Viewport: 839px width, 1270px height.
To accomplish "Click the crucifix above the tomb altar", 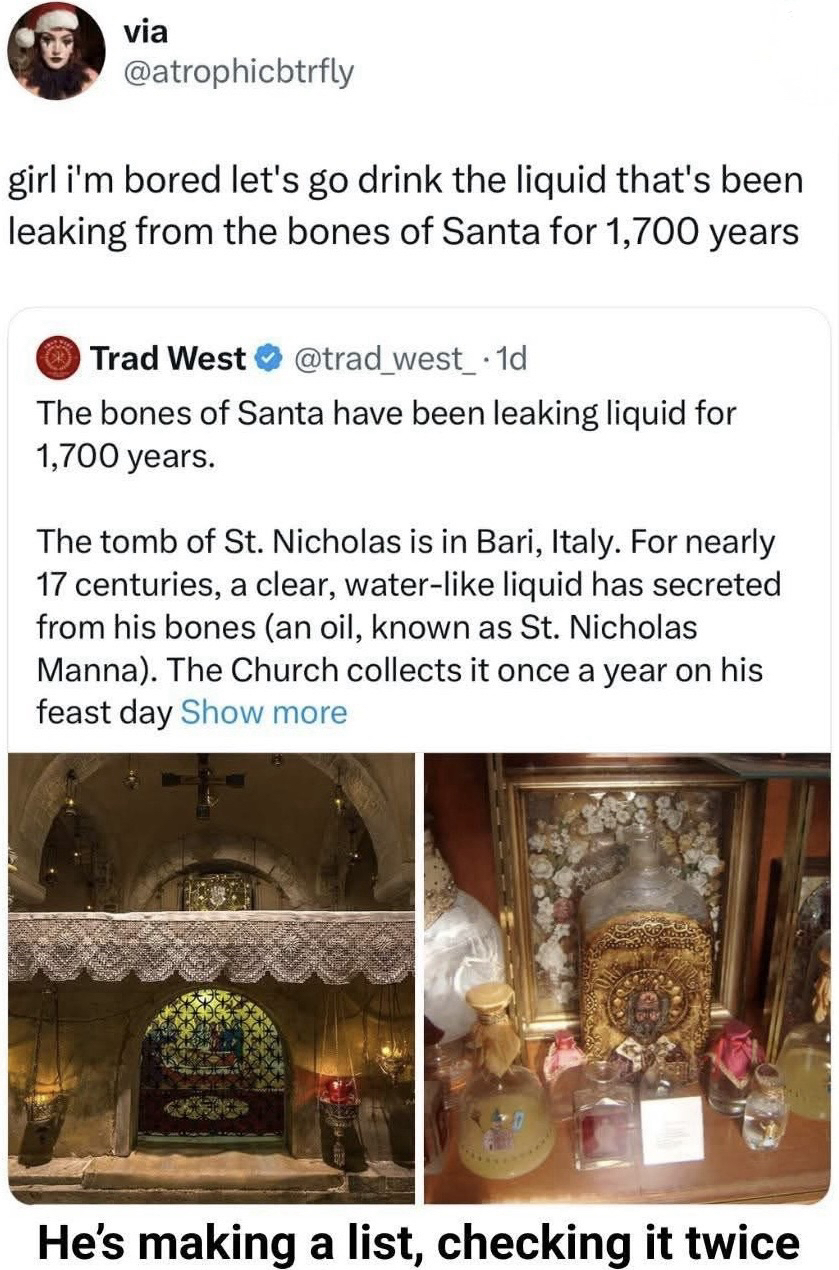I will (205, 781).
